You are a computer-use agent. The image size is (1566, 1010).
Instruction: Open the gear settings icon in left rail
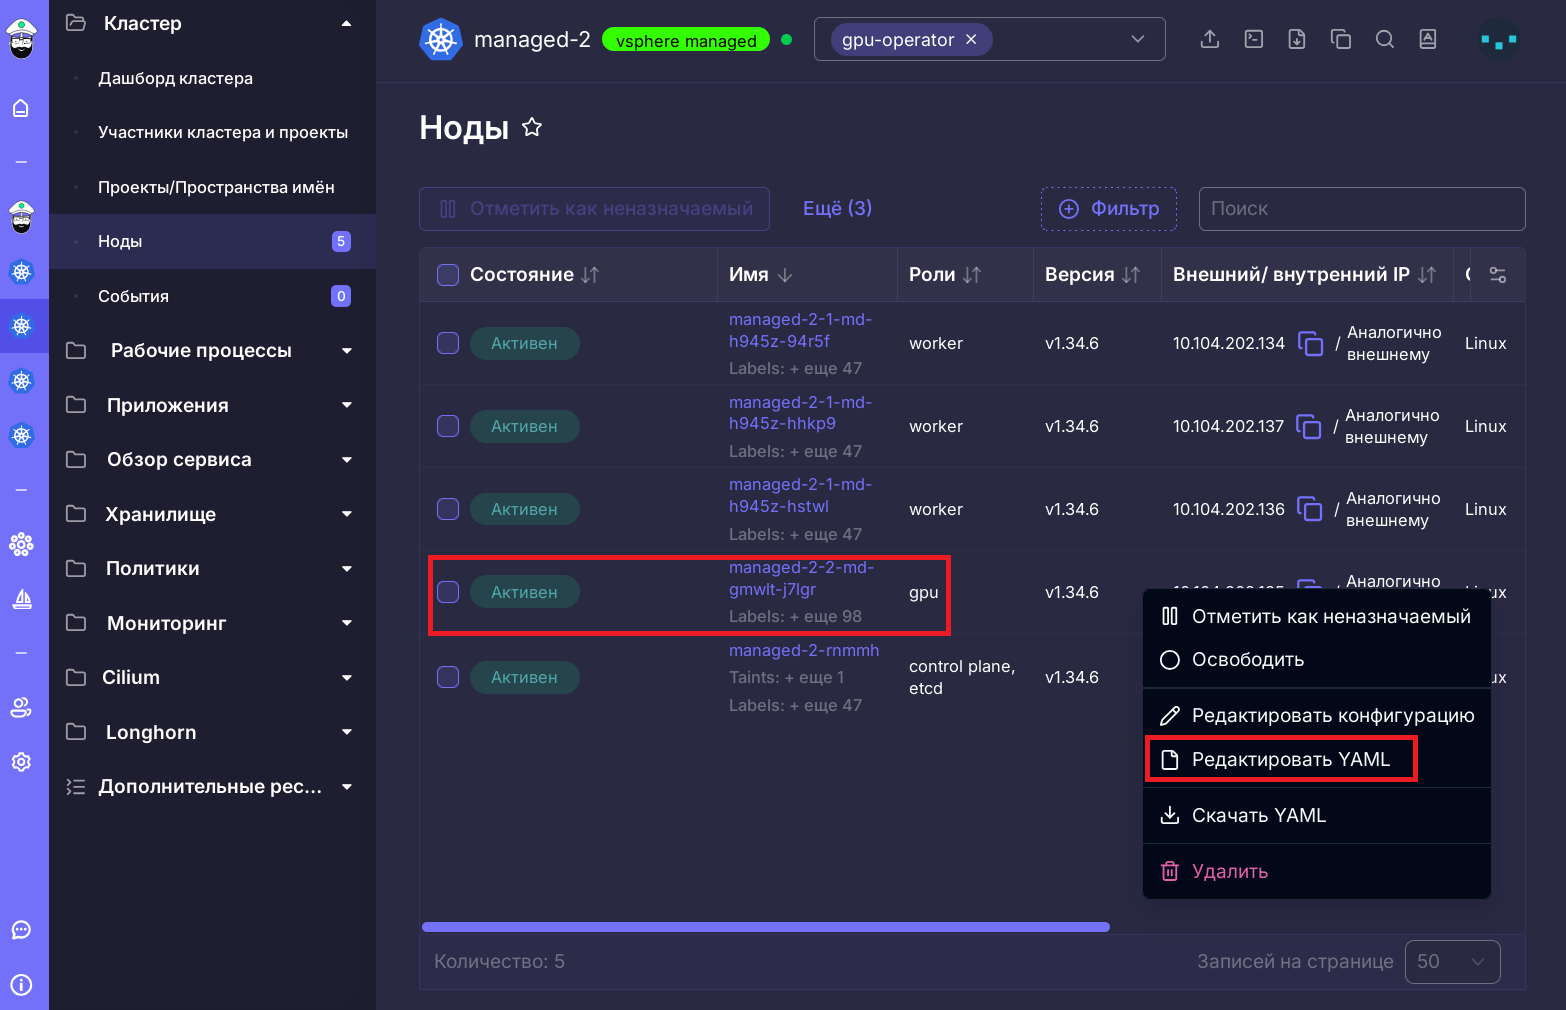tap(21, 762)
